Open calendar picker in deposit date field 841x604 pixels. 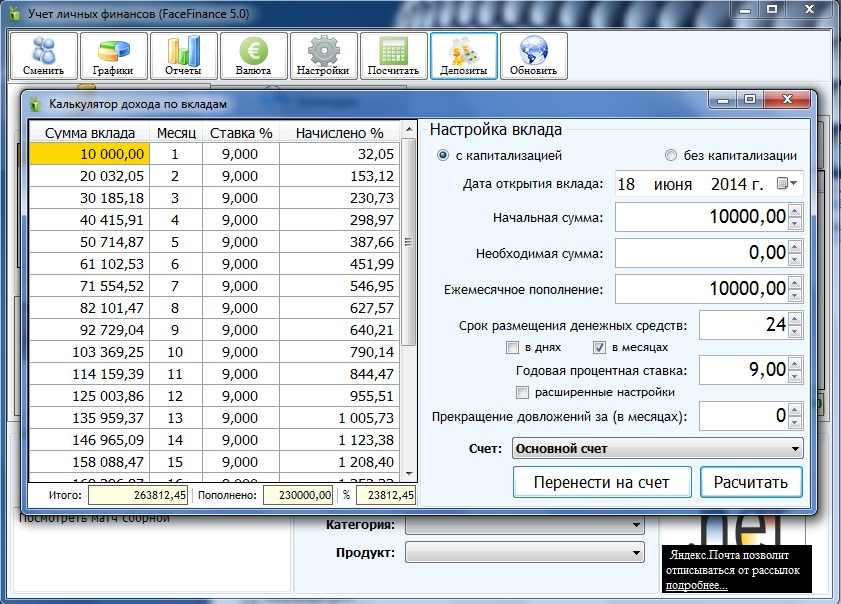[787, 183]
